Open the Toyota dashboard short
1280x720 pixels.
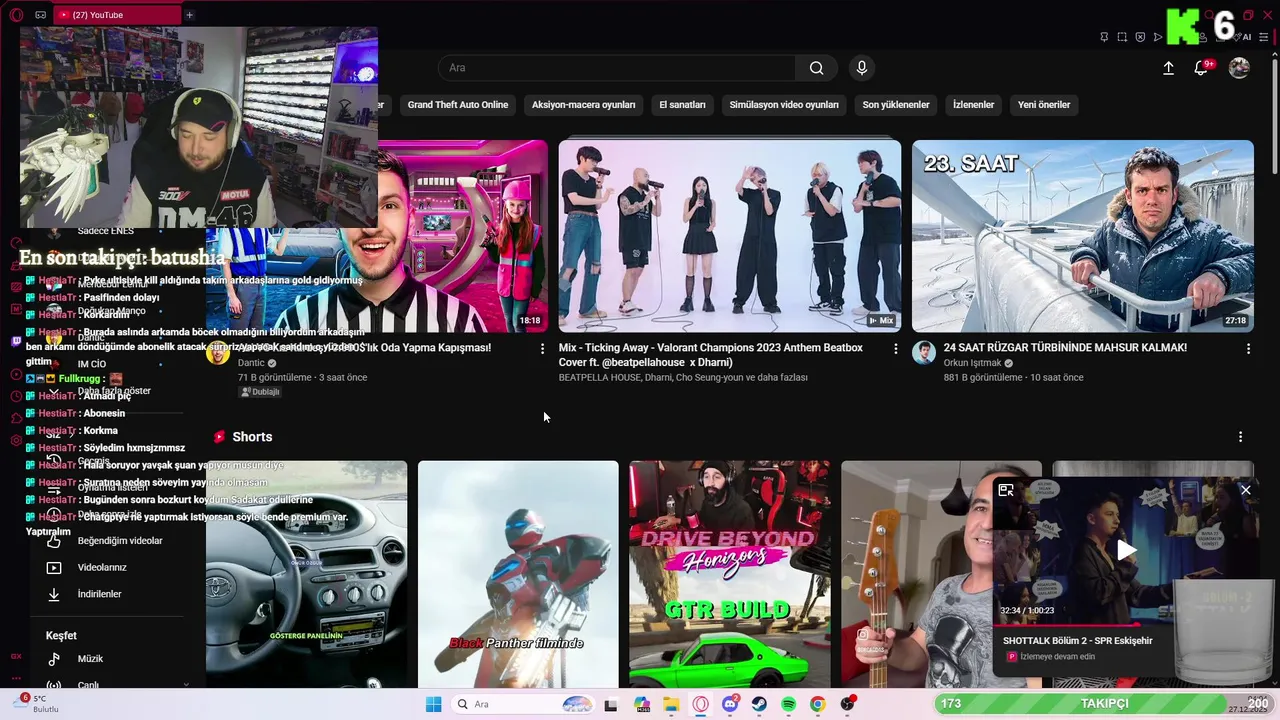point(307,574)
